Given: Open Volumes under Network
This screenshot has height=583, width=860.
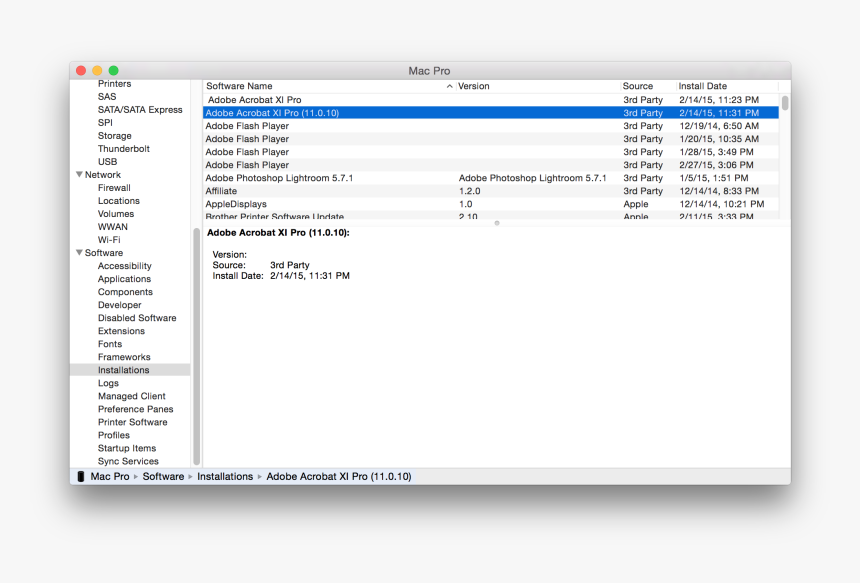Looking at the screenshot, I should tap(115, 213).
